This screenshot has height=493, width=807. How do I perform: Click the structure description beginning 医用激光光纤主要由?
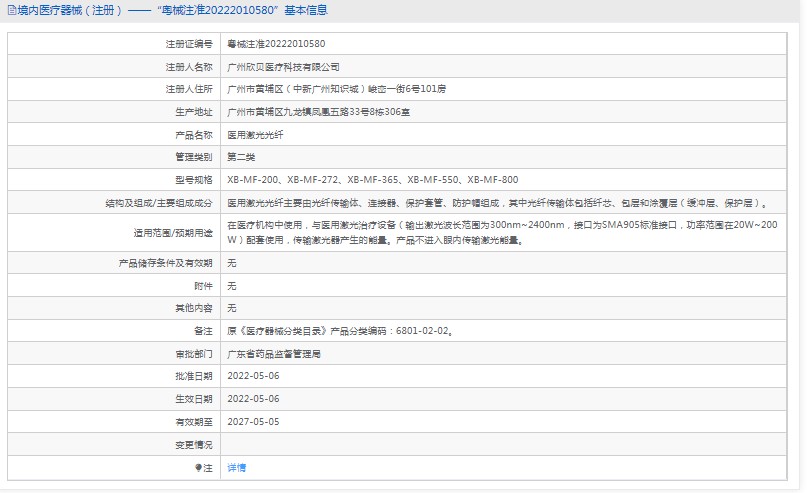(x=498, y=203)
